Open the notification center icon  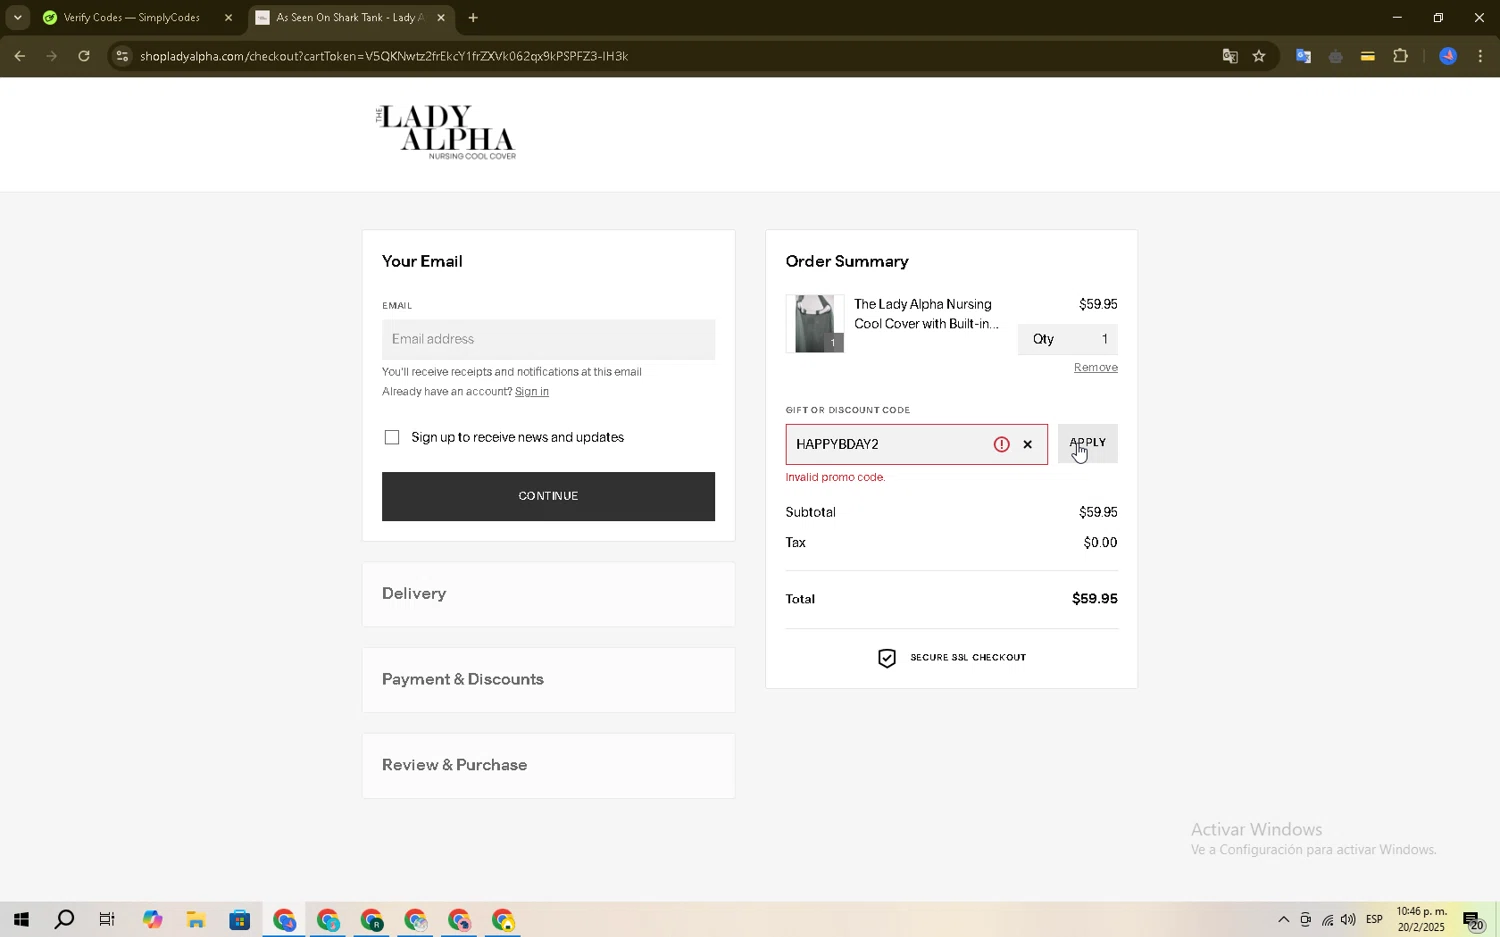1473,920
